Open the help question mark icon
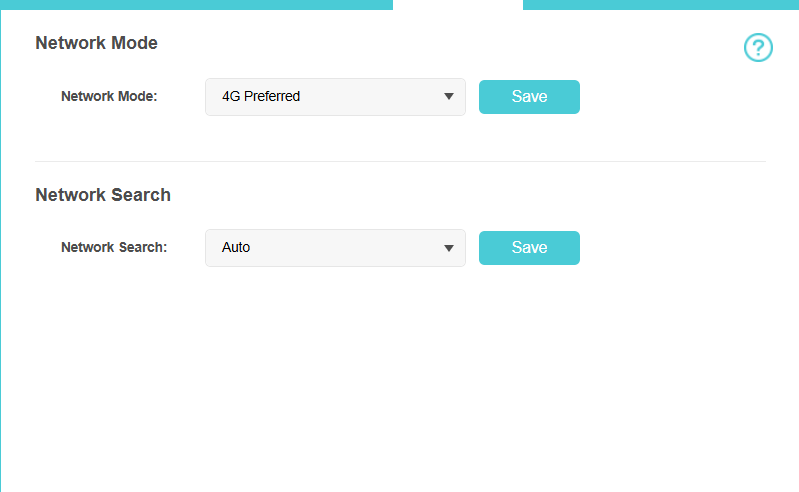The height and width of the screenshot is (492, 799). point(758,47)
